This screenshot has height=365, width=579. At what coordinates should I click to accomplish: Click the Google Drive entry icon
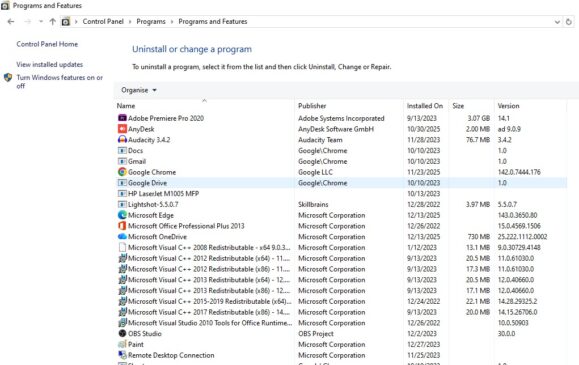pos(122,182)
